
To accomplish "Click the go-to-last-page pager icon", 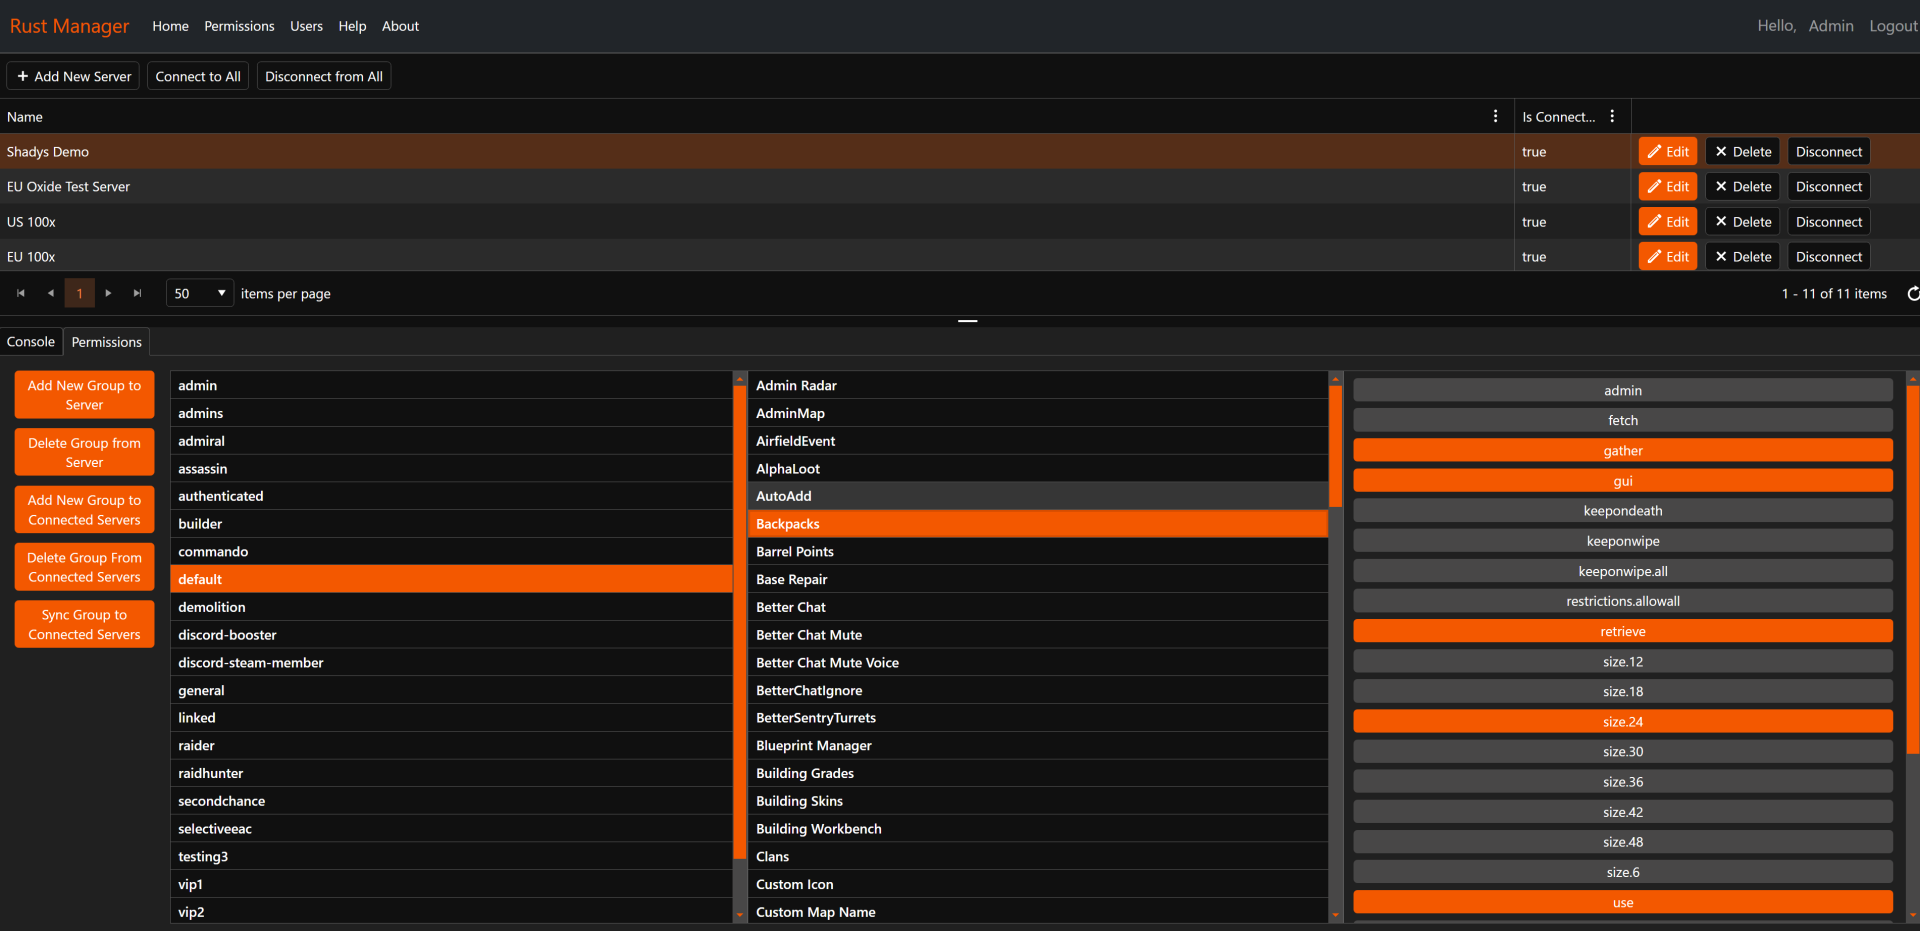I will point(137,293).
